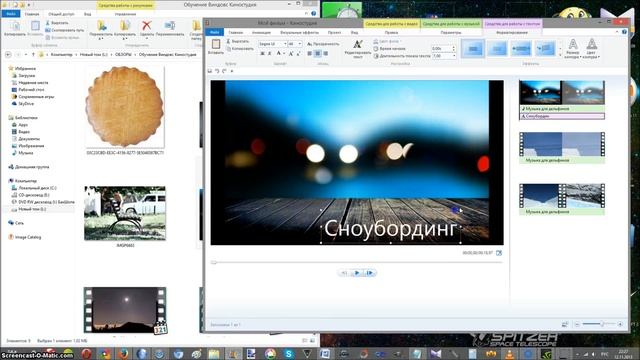This screenshot has width=640, height=360.
Task: Step to next frame
Action: pyautogui.click(x=370, y=273)
